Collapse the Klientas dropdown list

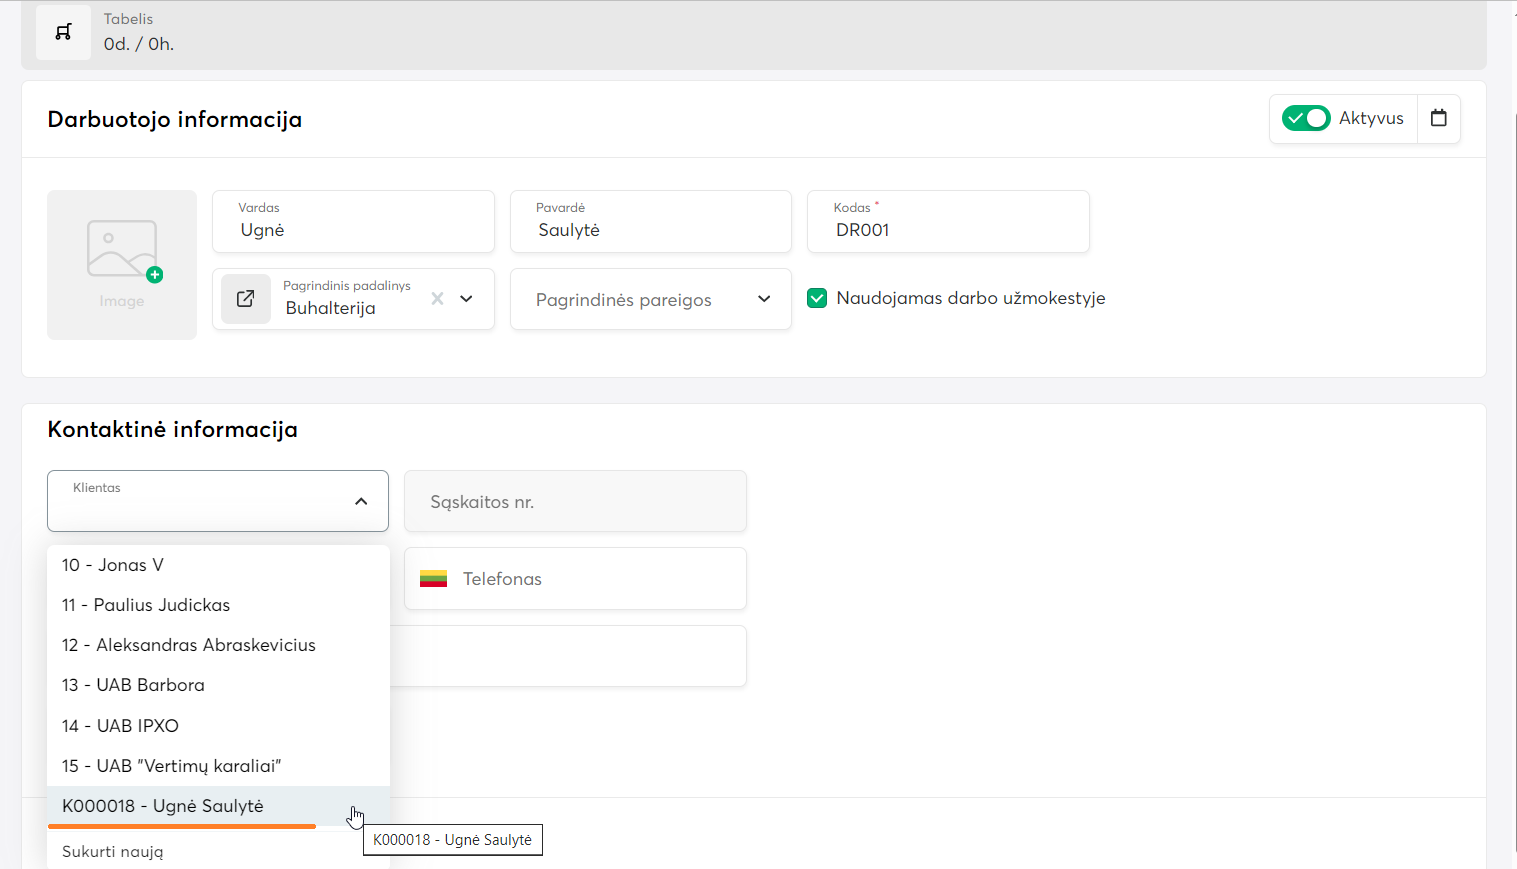click(361, 501)
